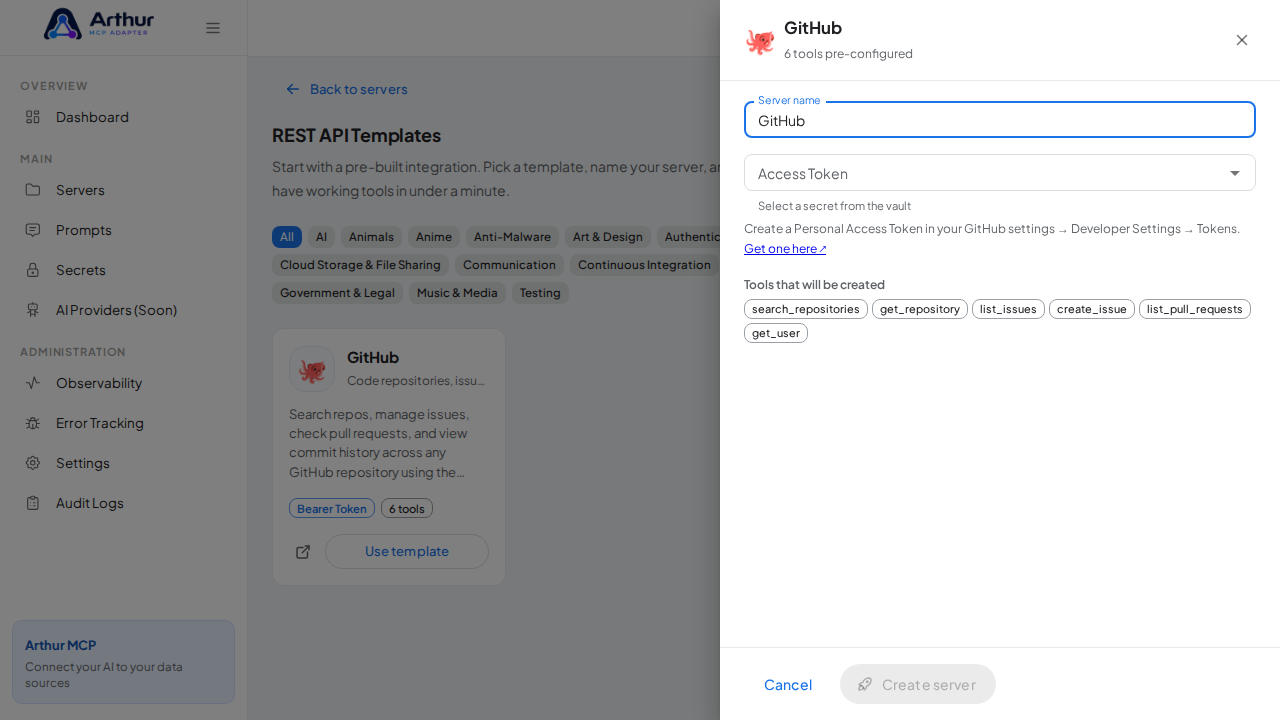Click the Prompts chat icon
The image size is (1280, 720).
pyautogui.click(x=33, y=230)
